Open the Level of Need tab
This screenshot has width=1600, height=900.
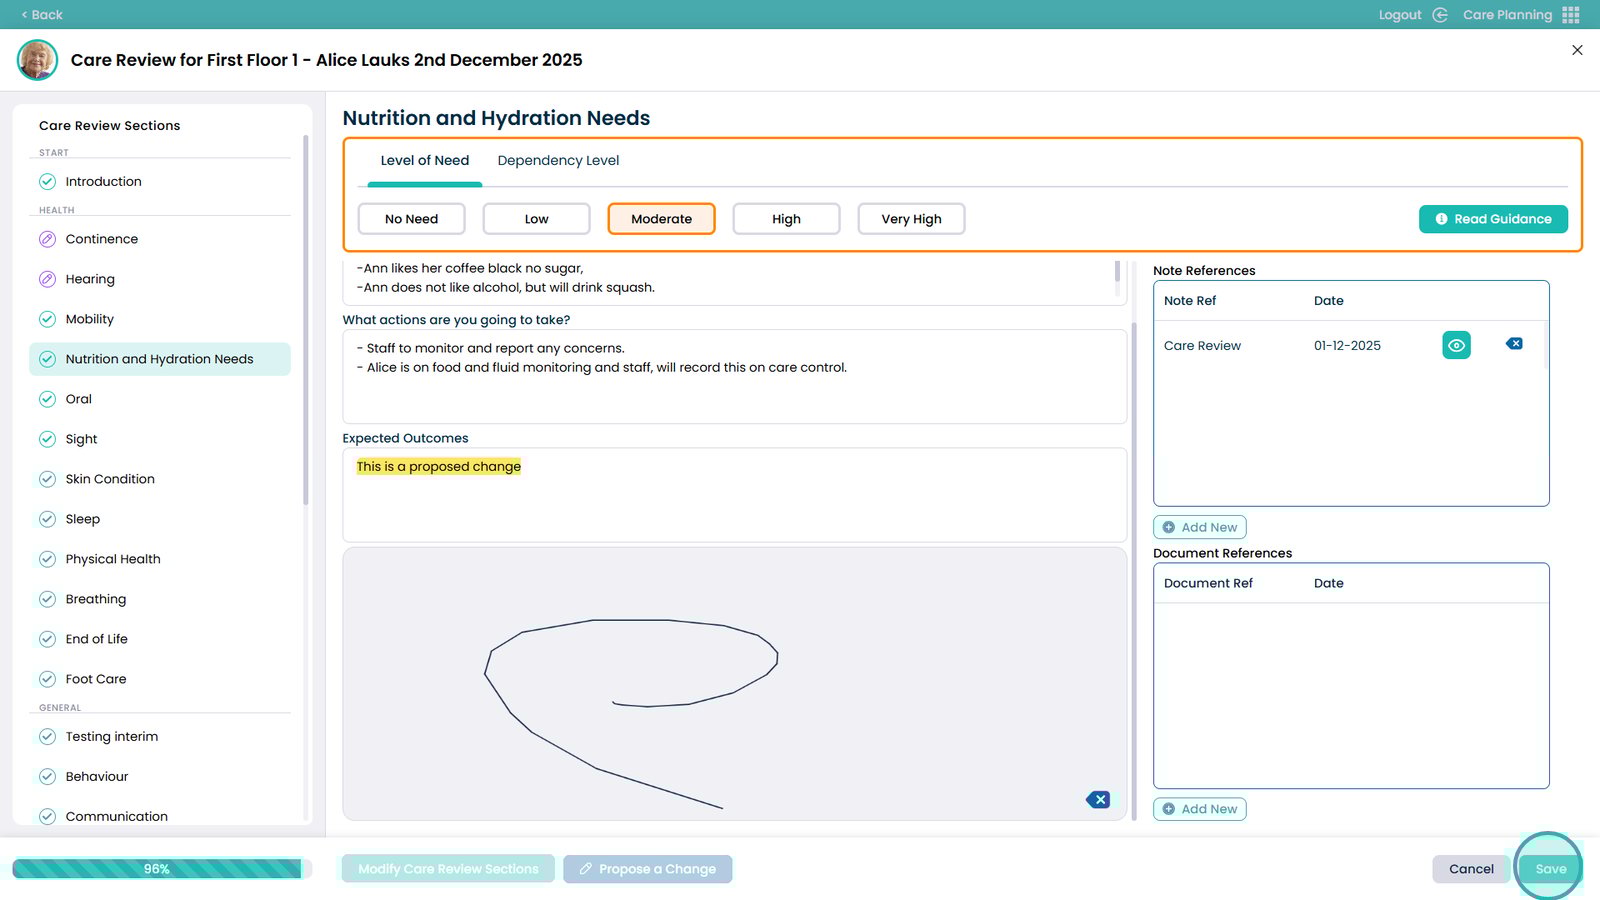click(424, 161)
